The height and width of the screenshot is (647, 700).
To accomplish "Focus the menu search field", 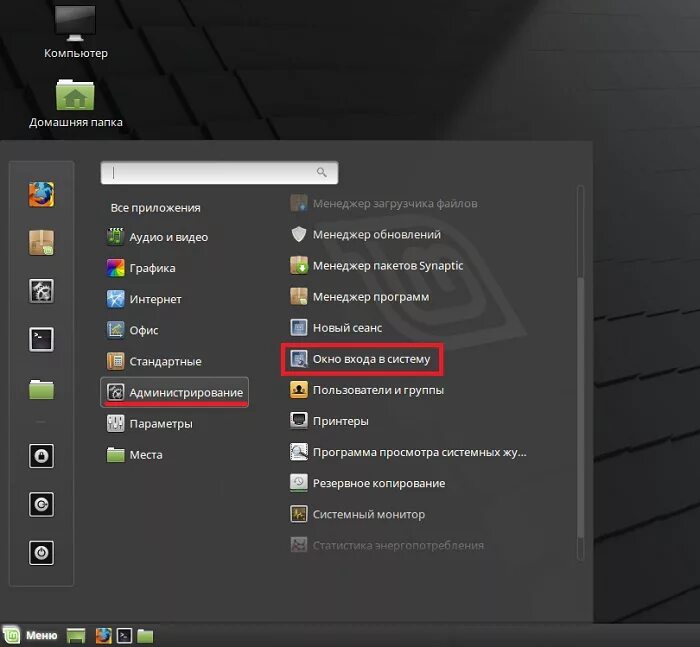I will click(x=219, y=172).
